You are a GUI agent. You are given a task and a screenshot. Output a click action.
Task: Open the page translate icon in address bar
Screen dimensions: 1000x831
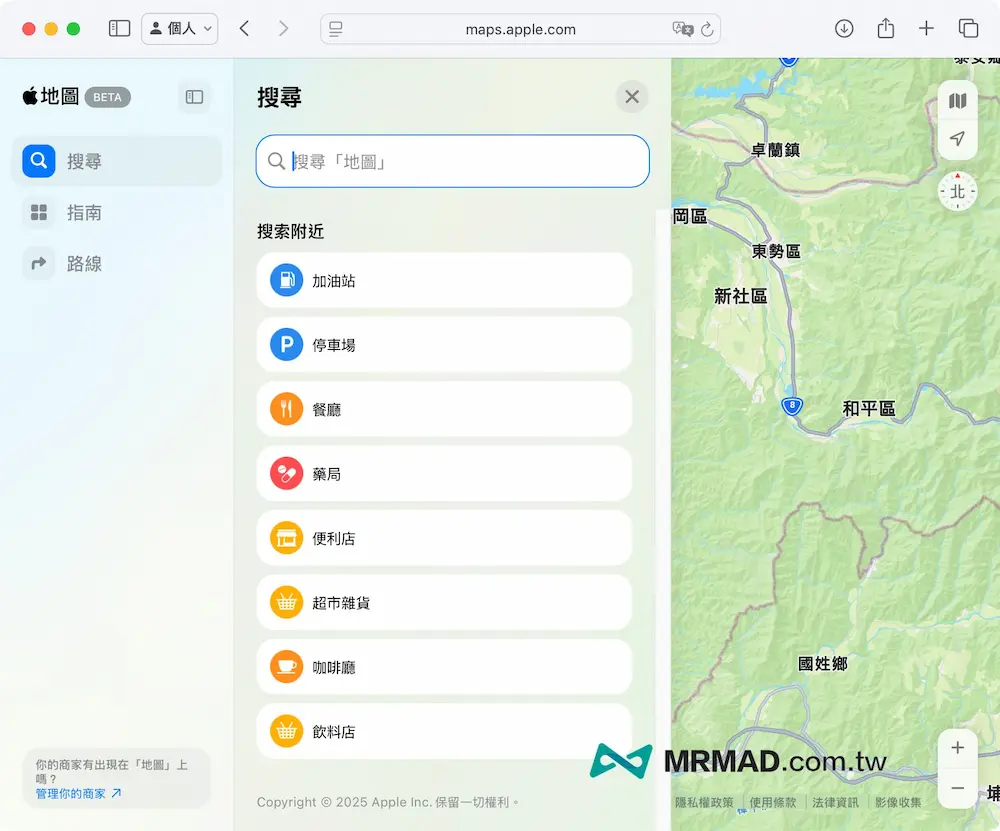pyautogui.click(x=682, y=29)
